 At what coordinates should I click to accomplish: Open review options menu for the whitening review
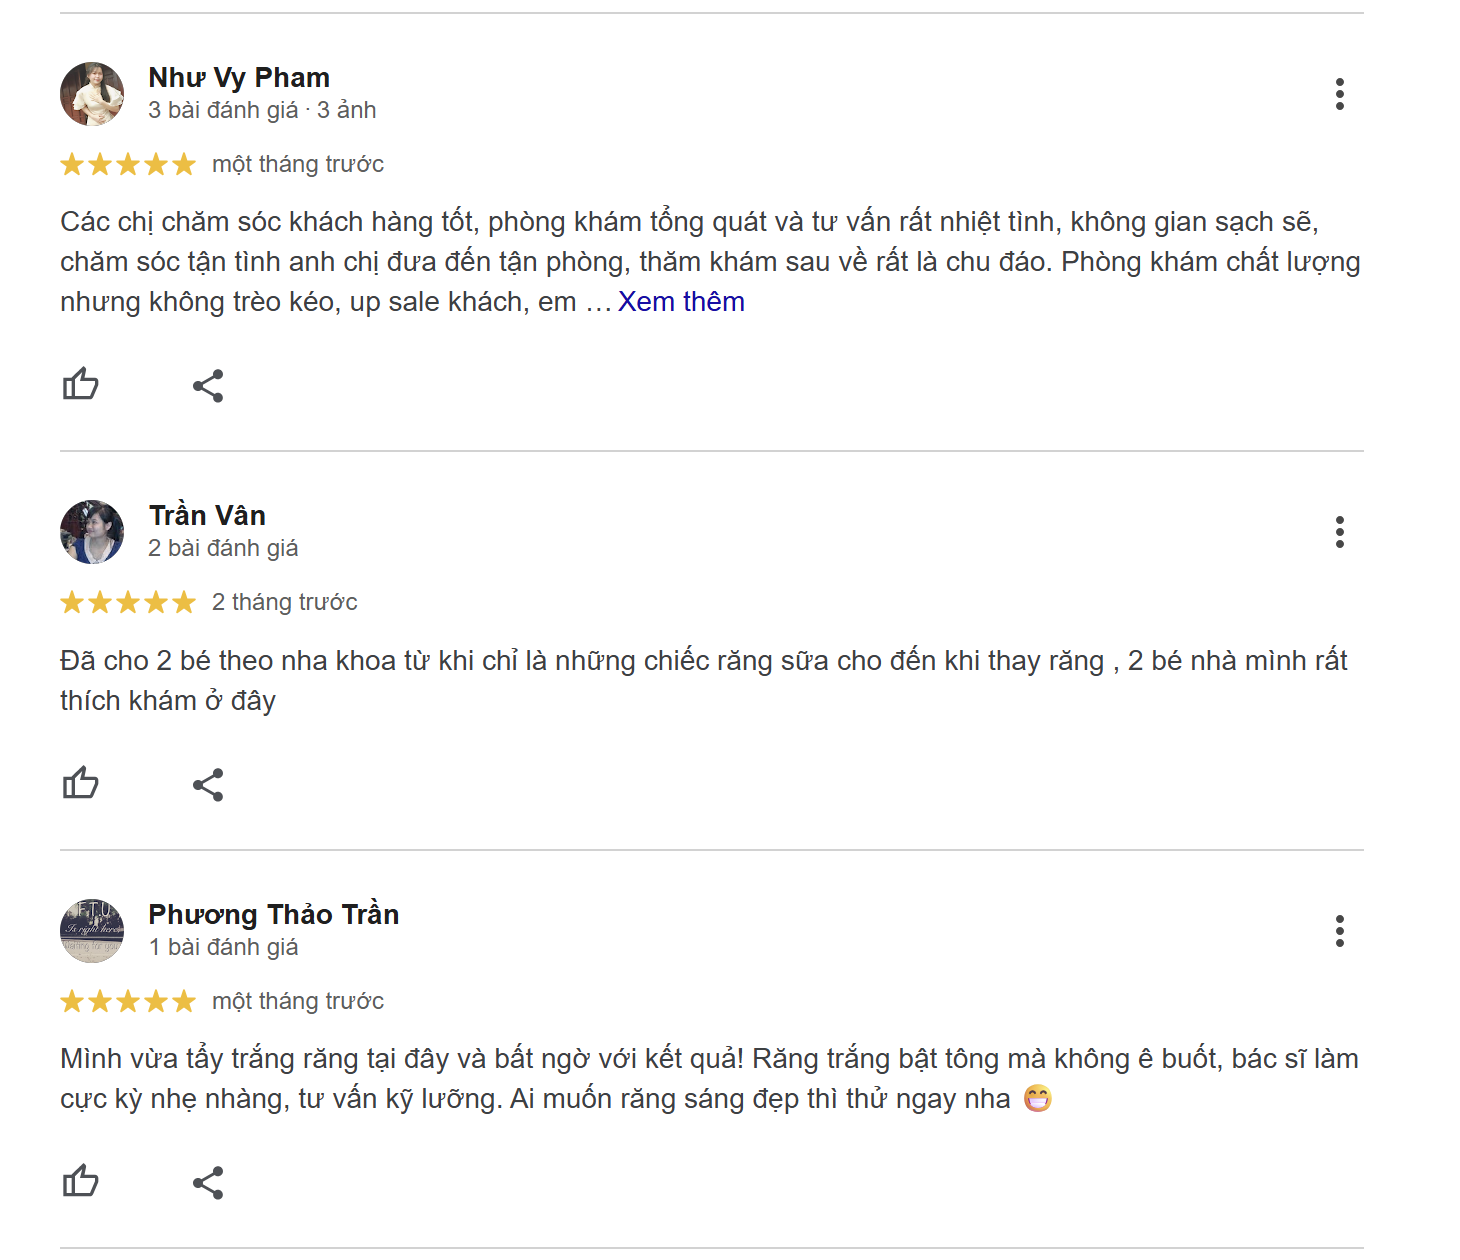tap(1340, 930)
